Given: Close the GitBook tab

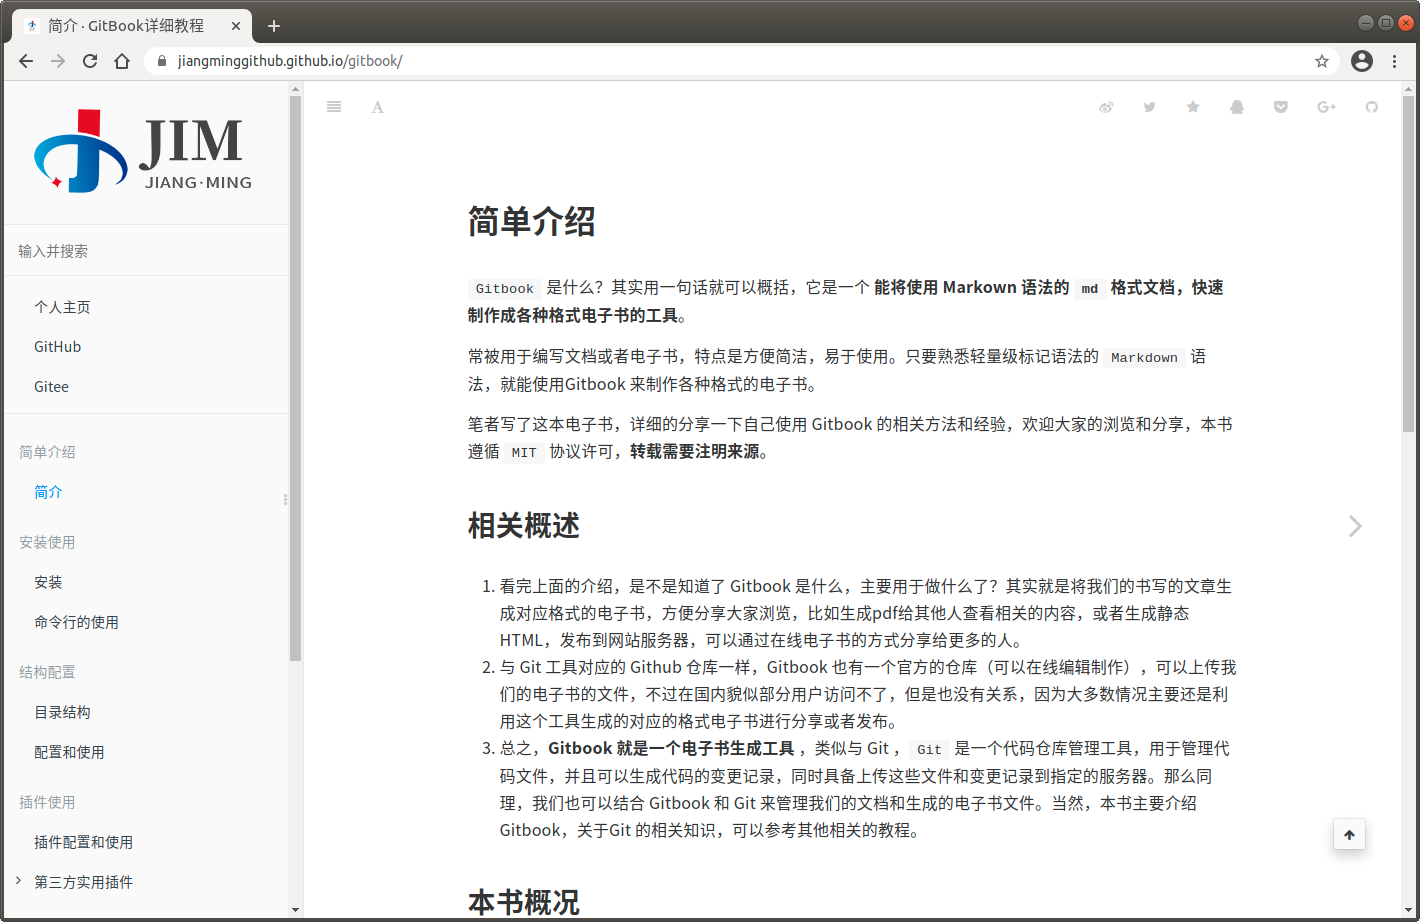Looking at the screenshot, I should tap(236, 26).
